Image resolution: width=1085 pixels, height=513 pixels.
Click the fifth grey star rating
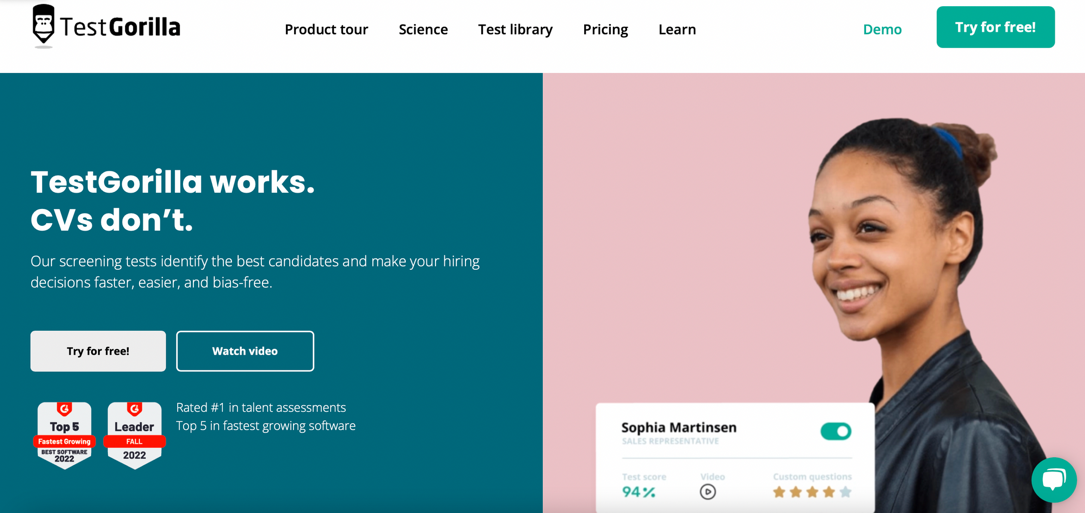[845, 492]
